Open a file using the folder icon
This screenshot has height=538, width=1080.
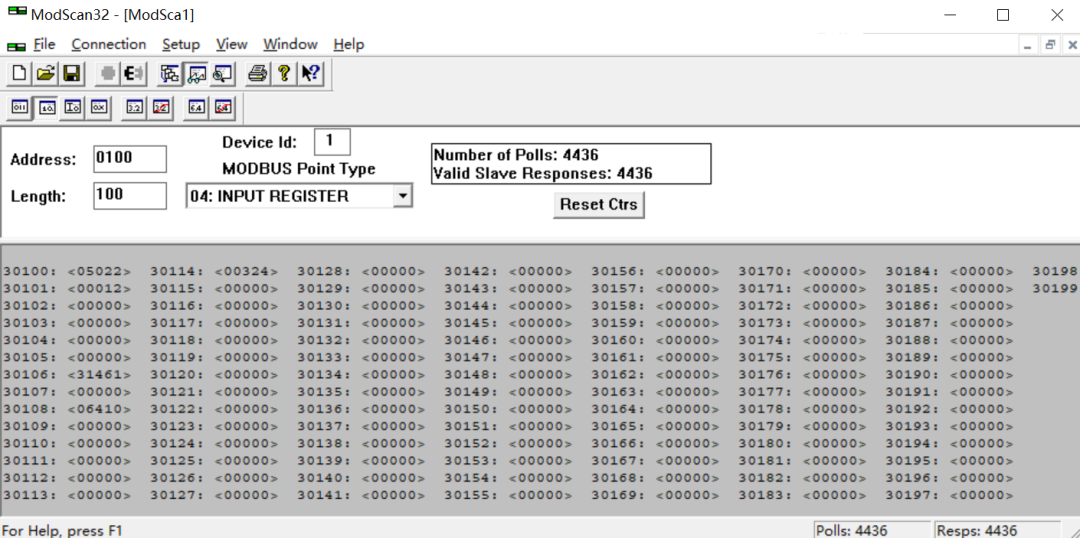click(x=45, y=73)
